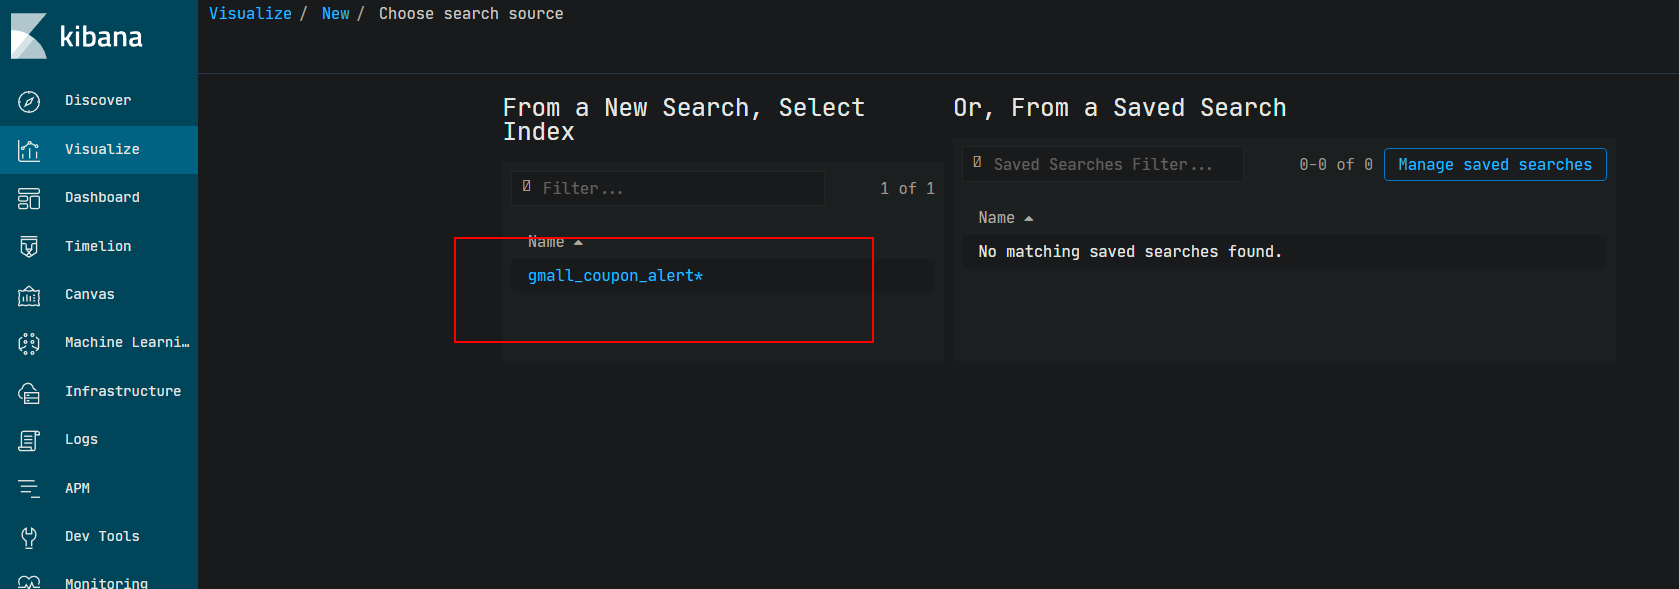This screenshot has height=589, width=1679.
Task: Open the Canvas icon in sidebar
Action: 29,295
